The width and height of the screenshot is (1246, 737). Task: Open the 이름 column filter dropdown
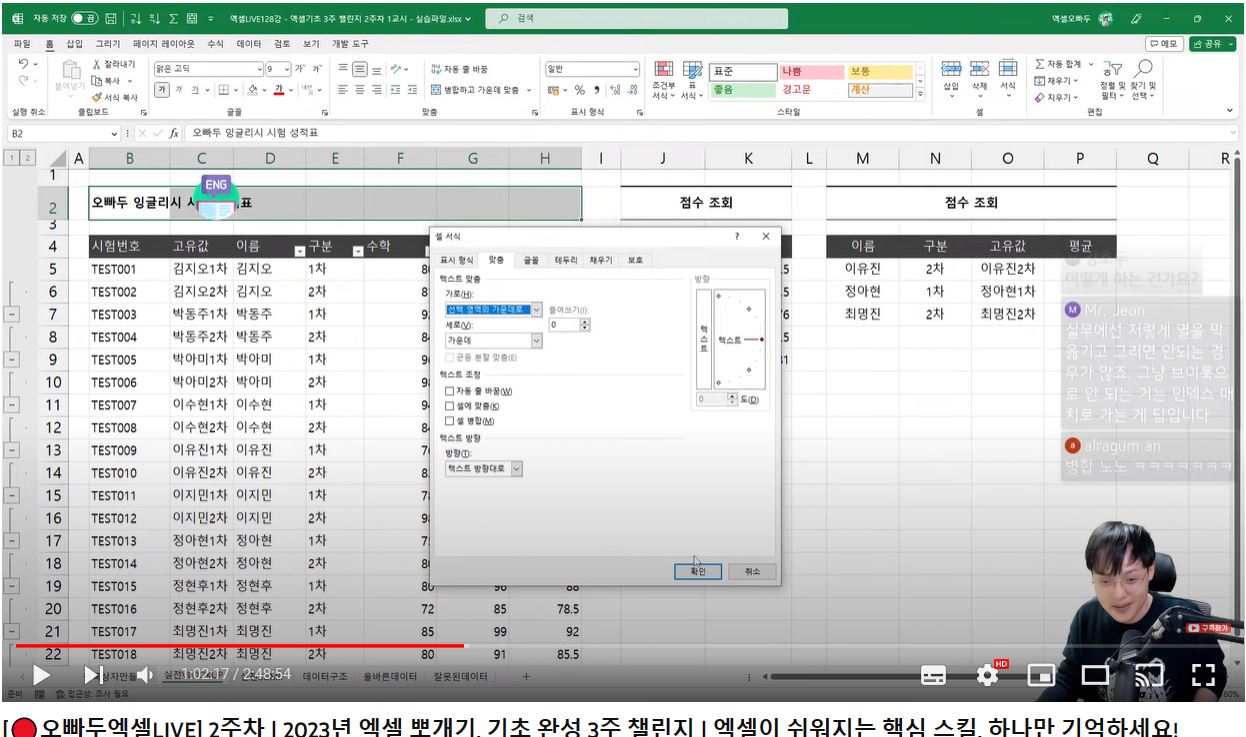pos(300,250)
